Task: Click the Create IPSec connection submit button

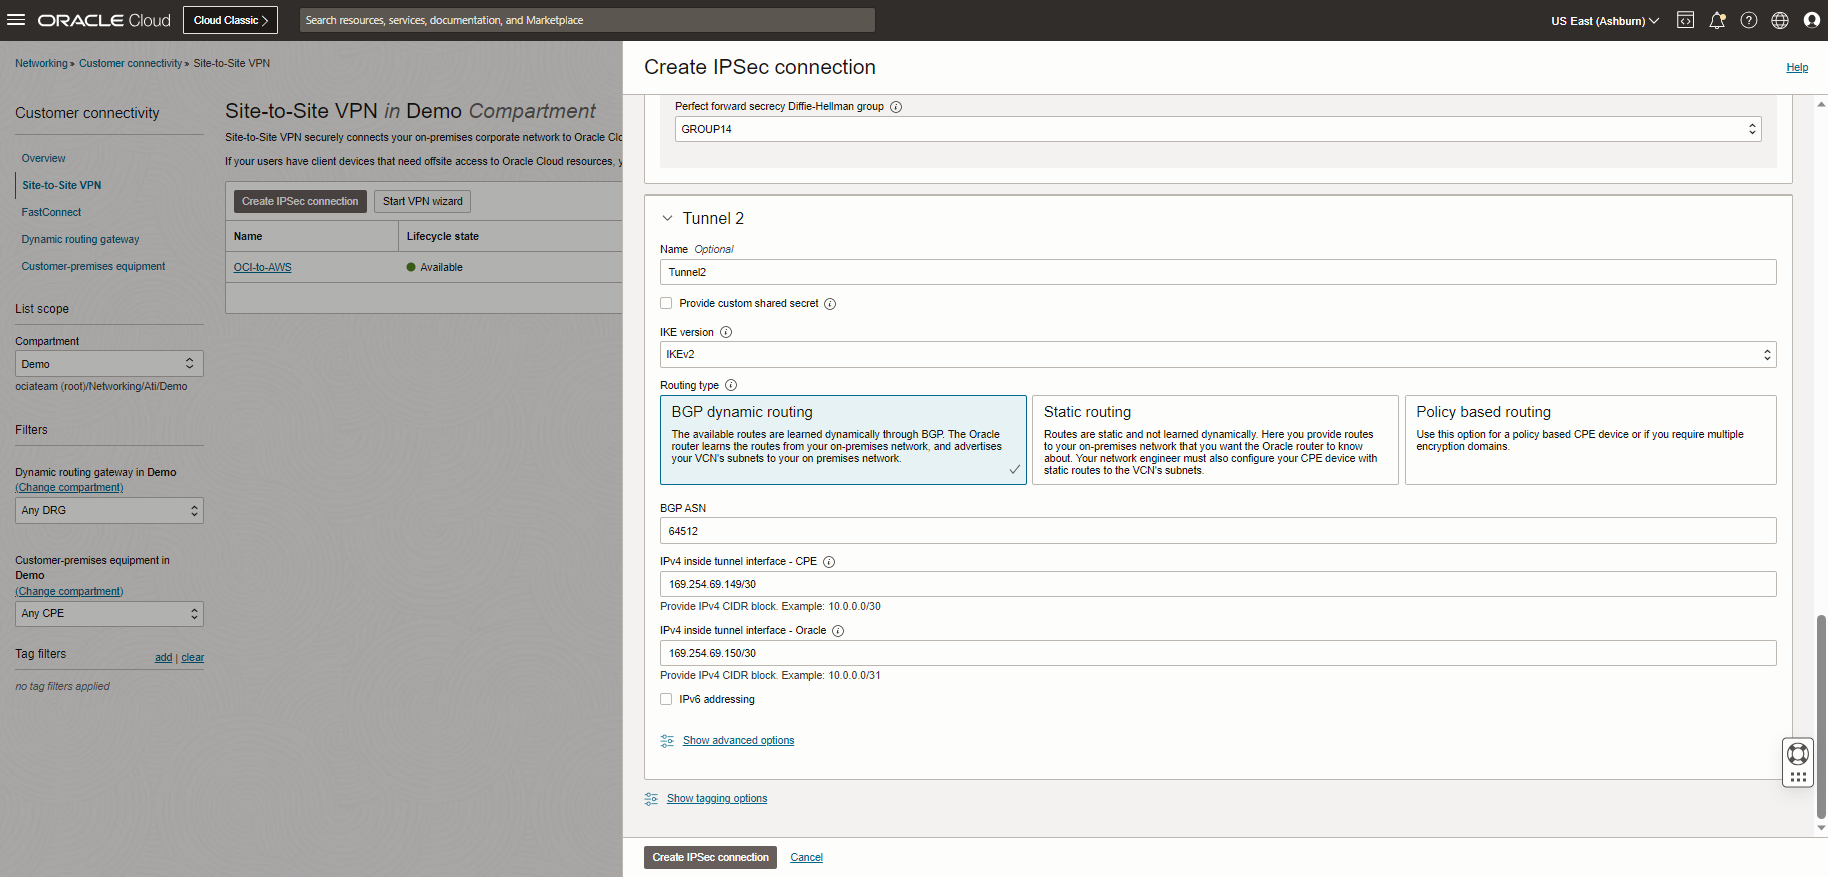Action: (710, 857)
